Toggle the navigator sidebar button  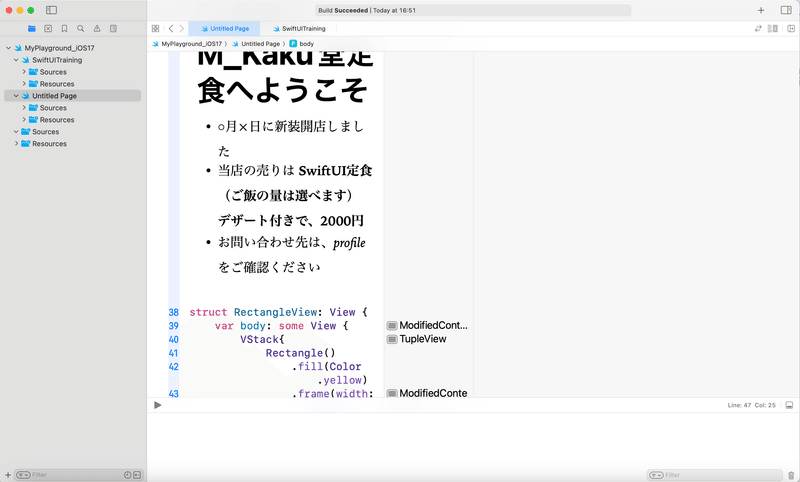[x=52, y=10]
